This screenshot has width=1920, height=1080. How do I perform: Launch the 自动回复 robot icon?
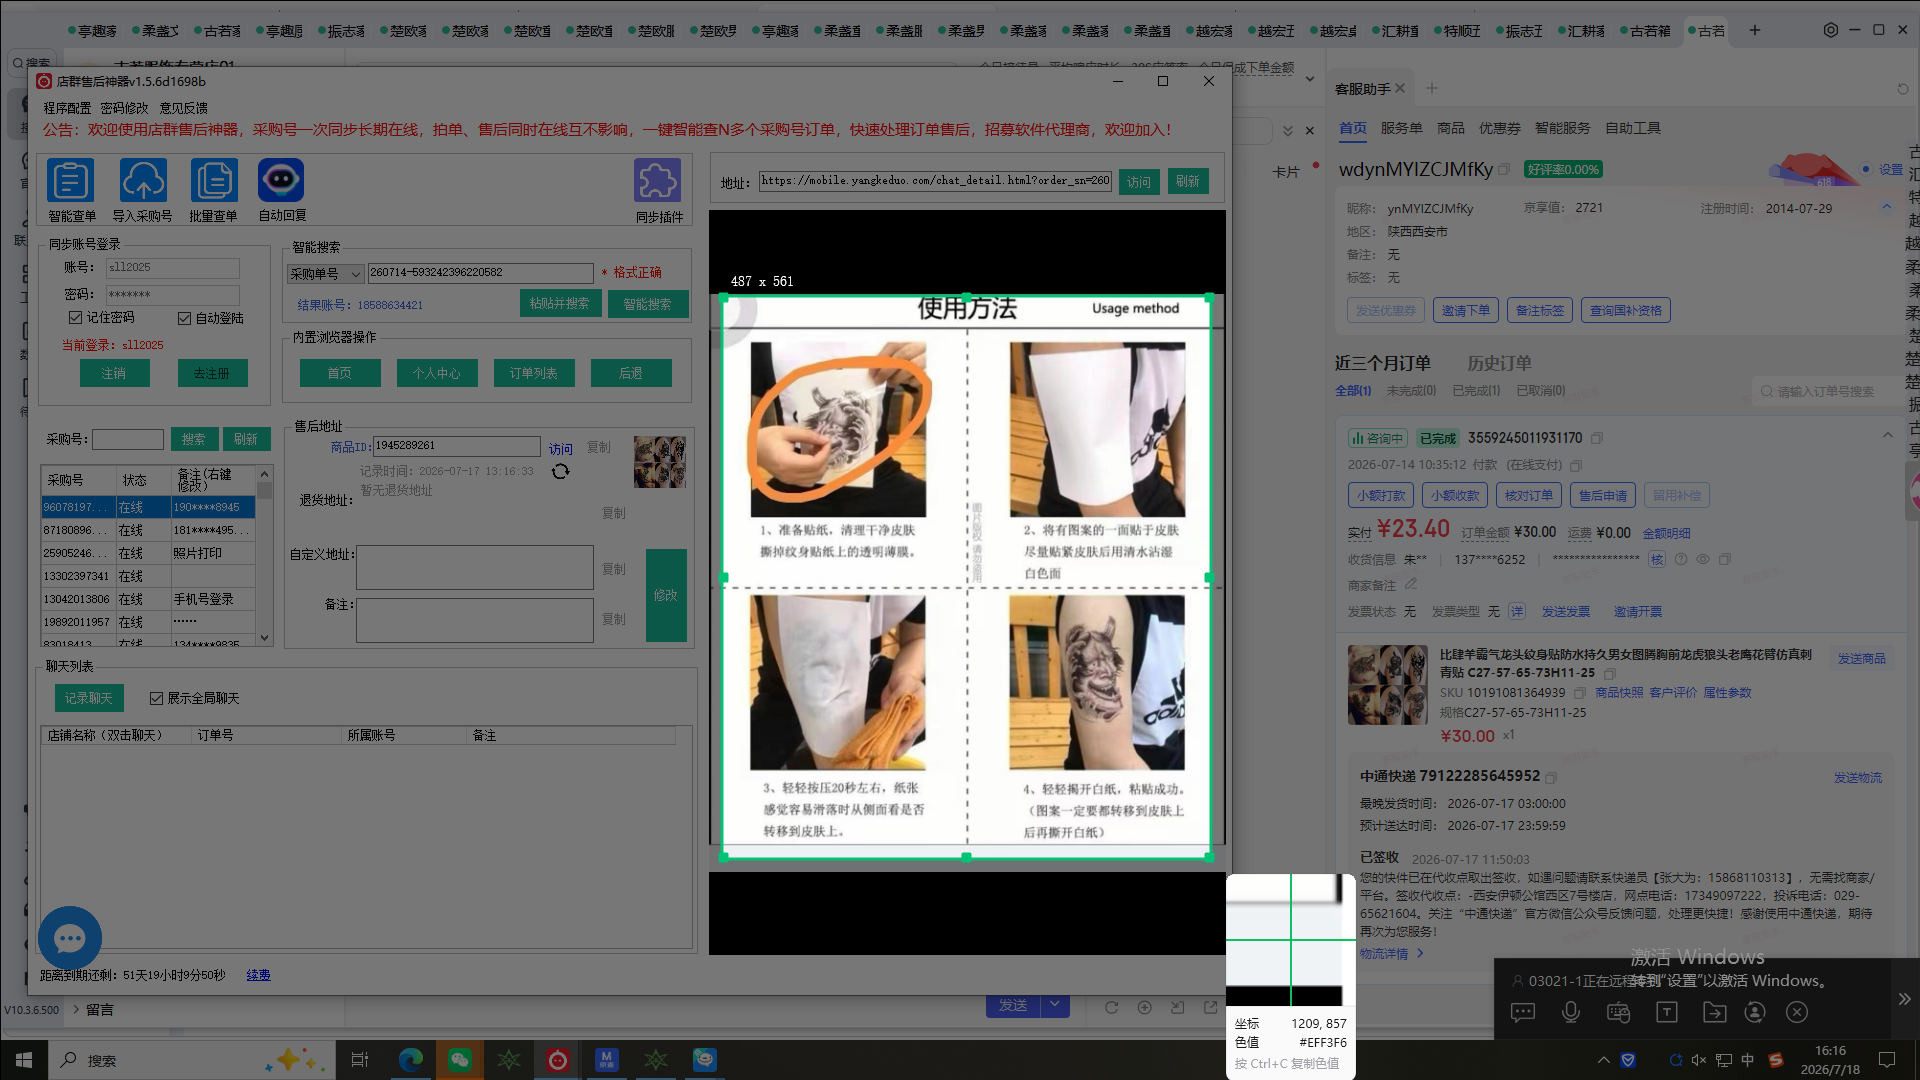pyautogui.click(x=281, y=181)
